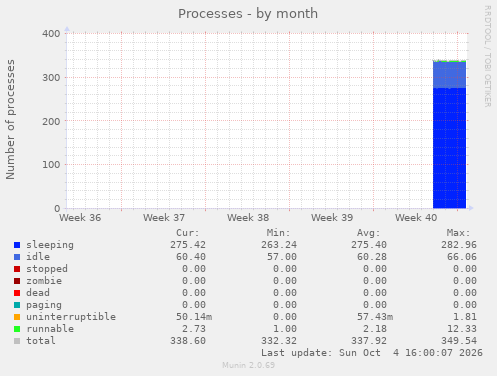Click the runnable average value 2.18
Image resolution: width=497 pixels, height=376 pixels.
(x=375, y=329)
